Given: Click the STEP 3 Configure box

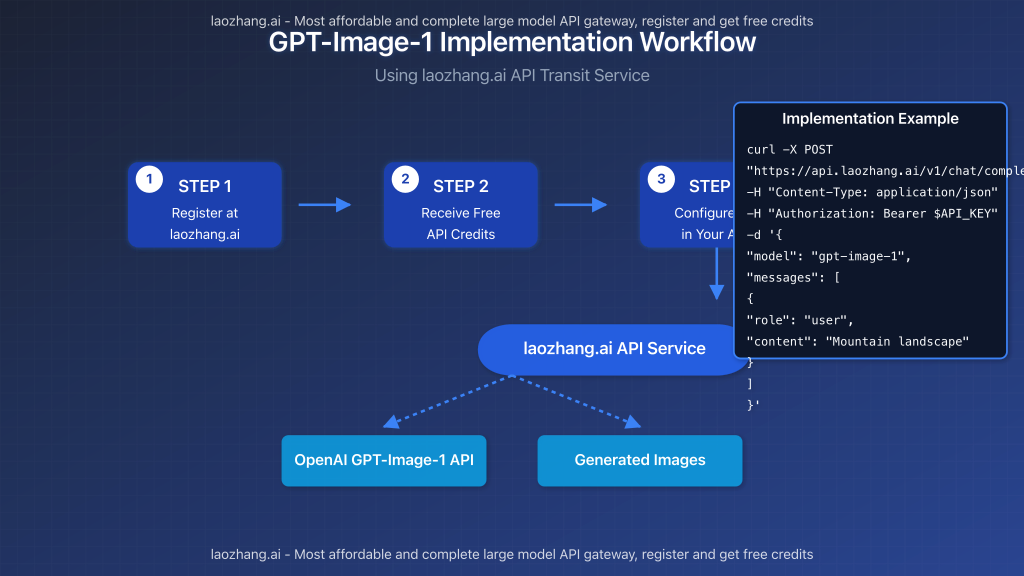Looking at the screenshot, I should (x=686, y=205).
